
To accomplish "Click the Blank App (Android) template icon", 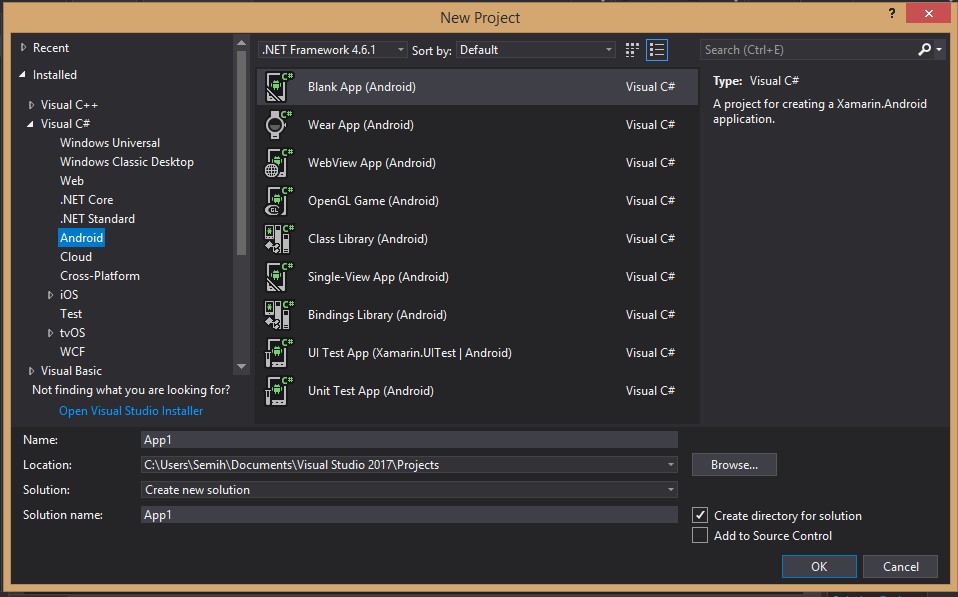I will (x=279, y=87).
